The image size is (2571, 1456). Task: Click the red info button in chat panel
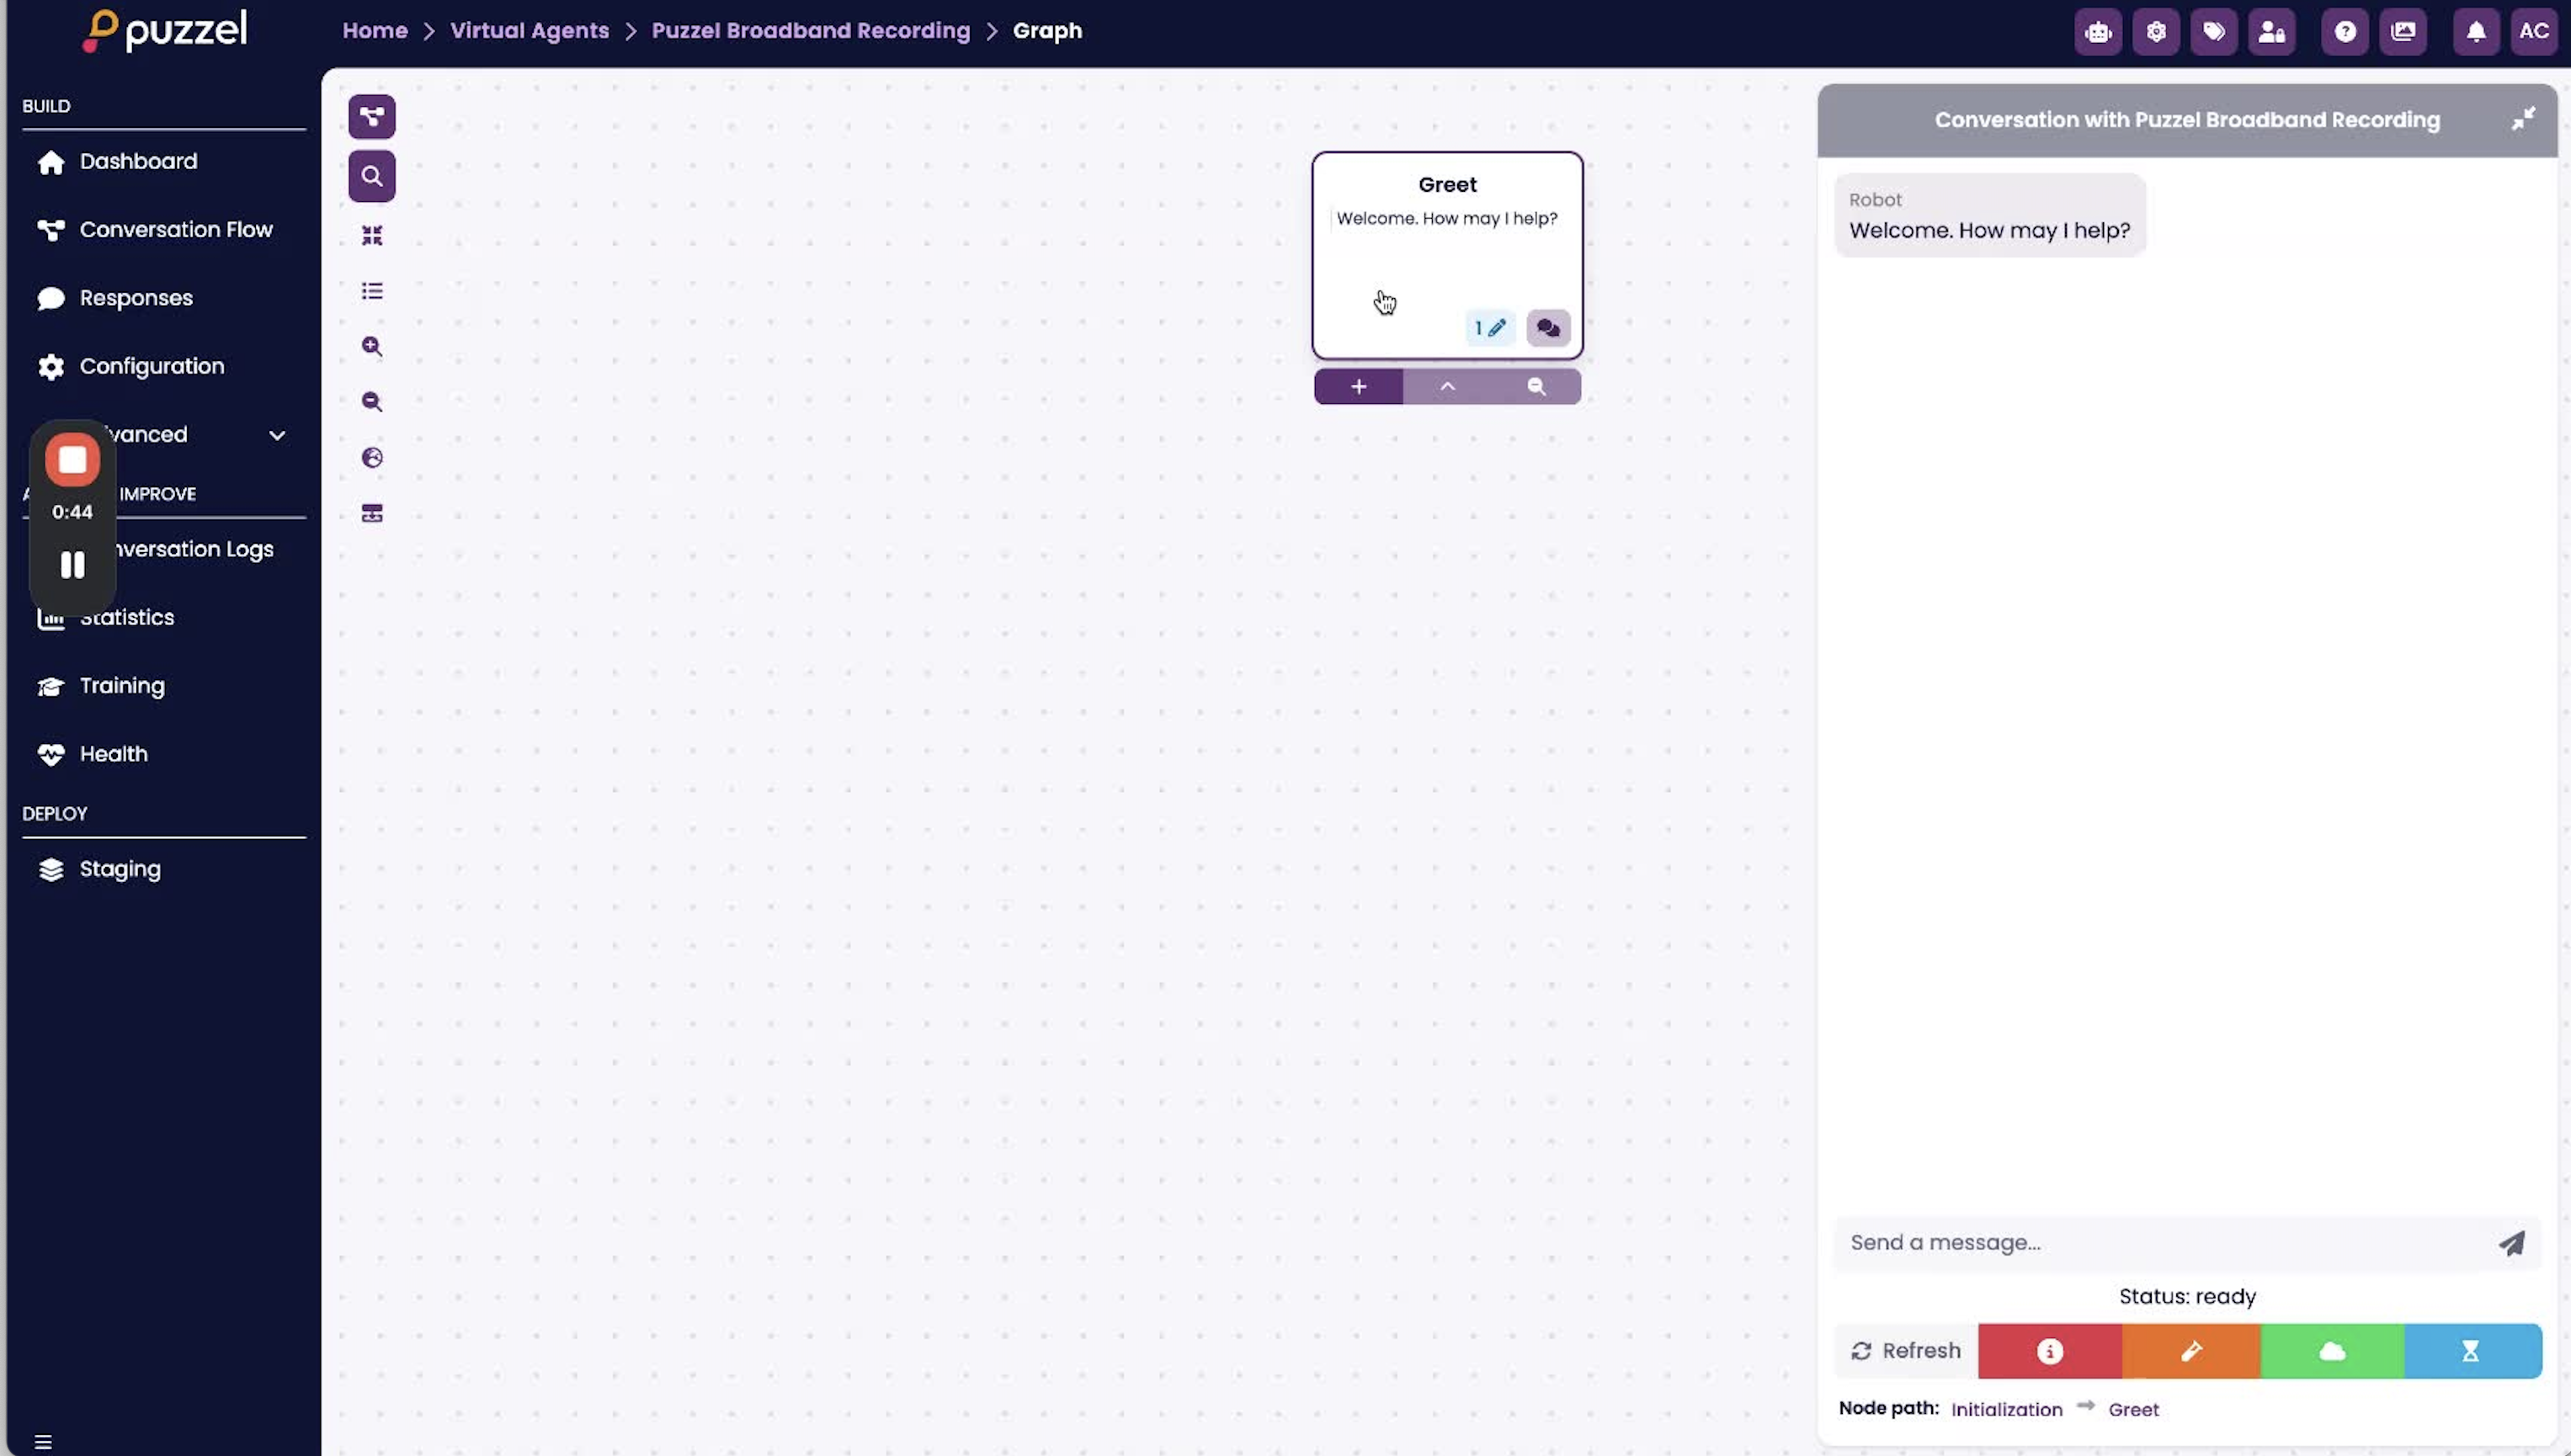(2048, 1351)
